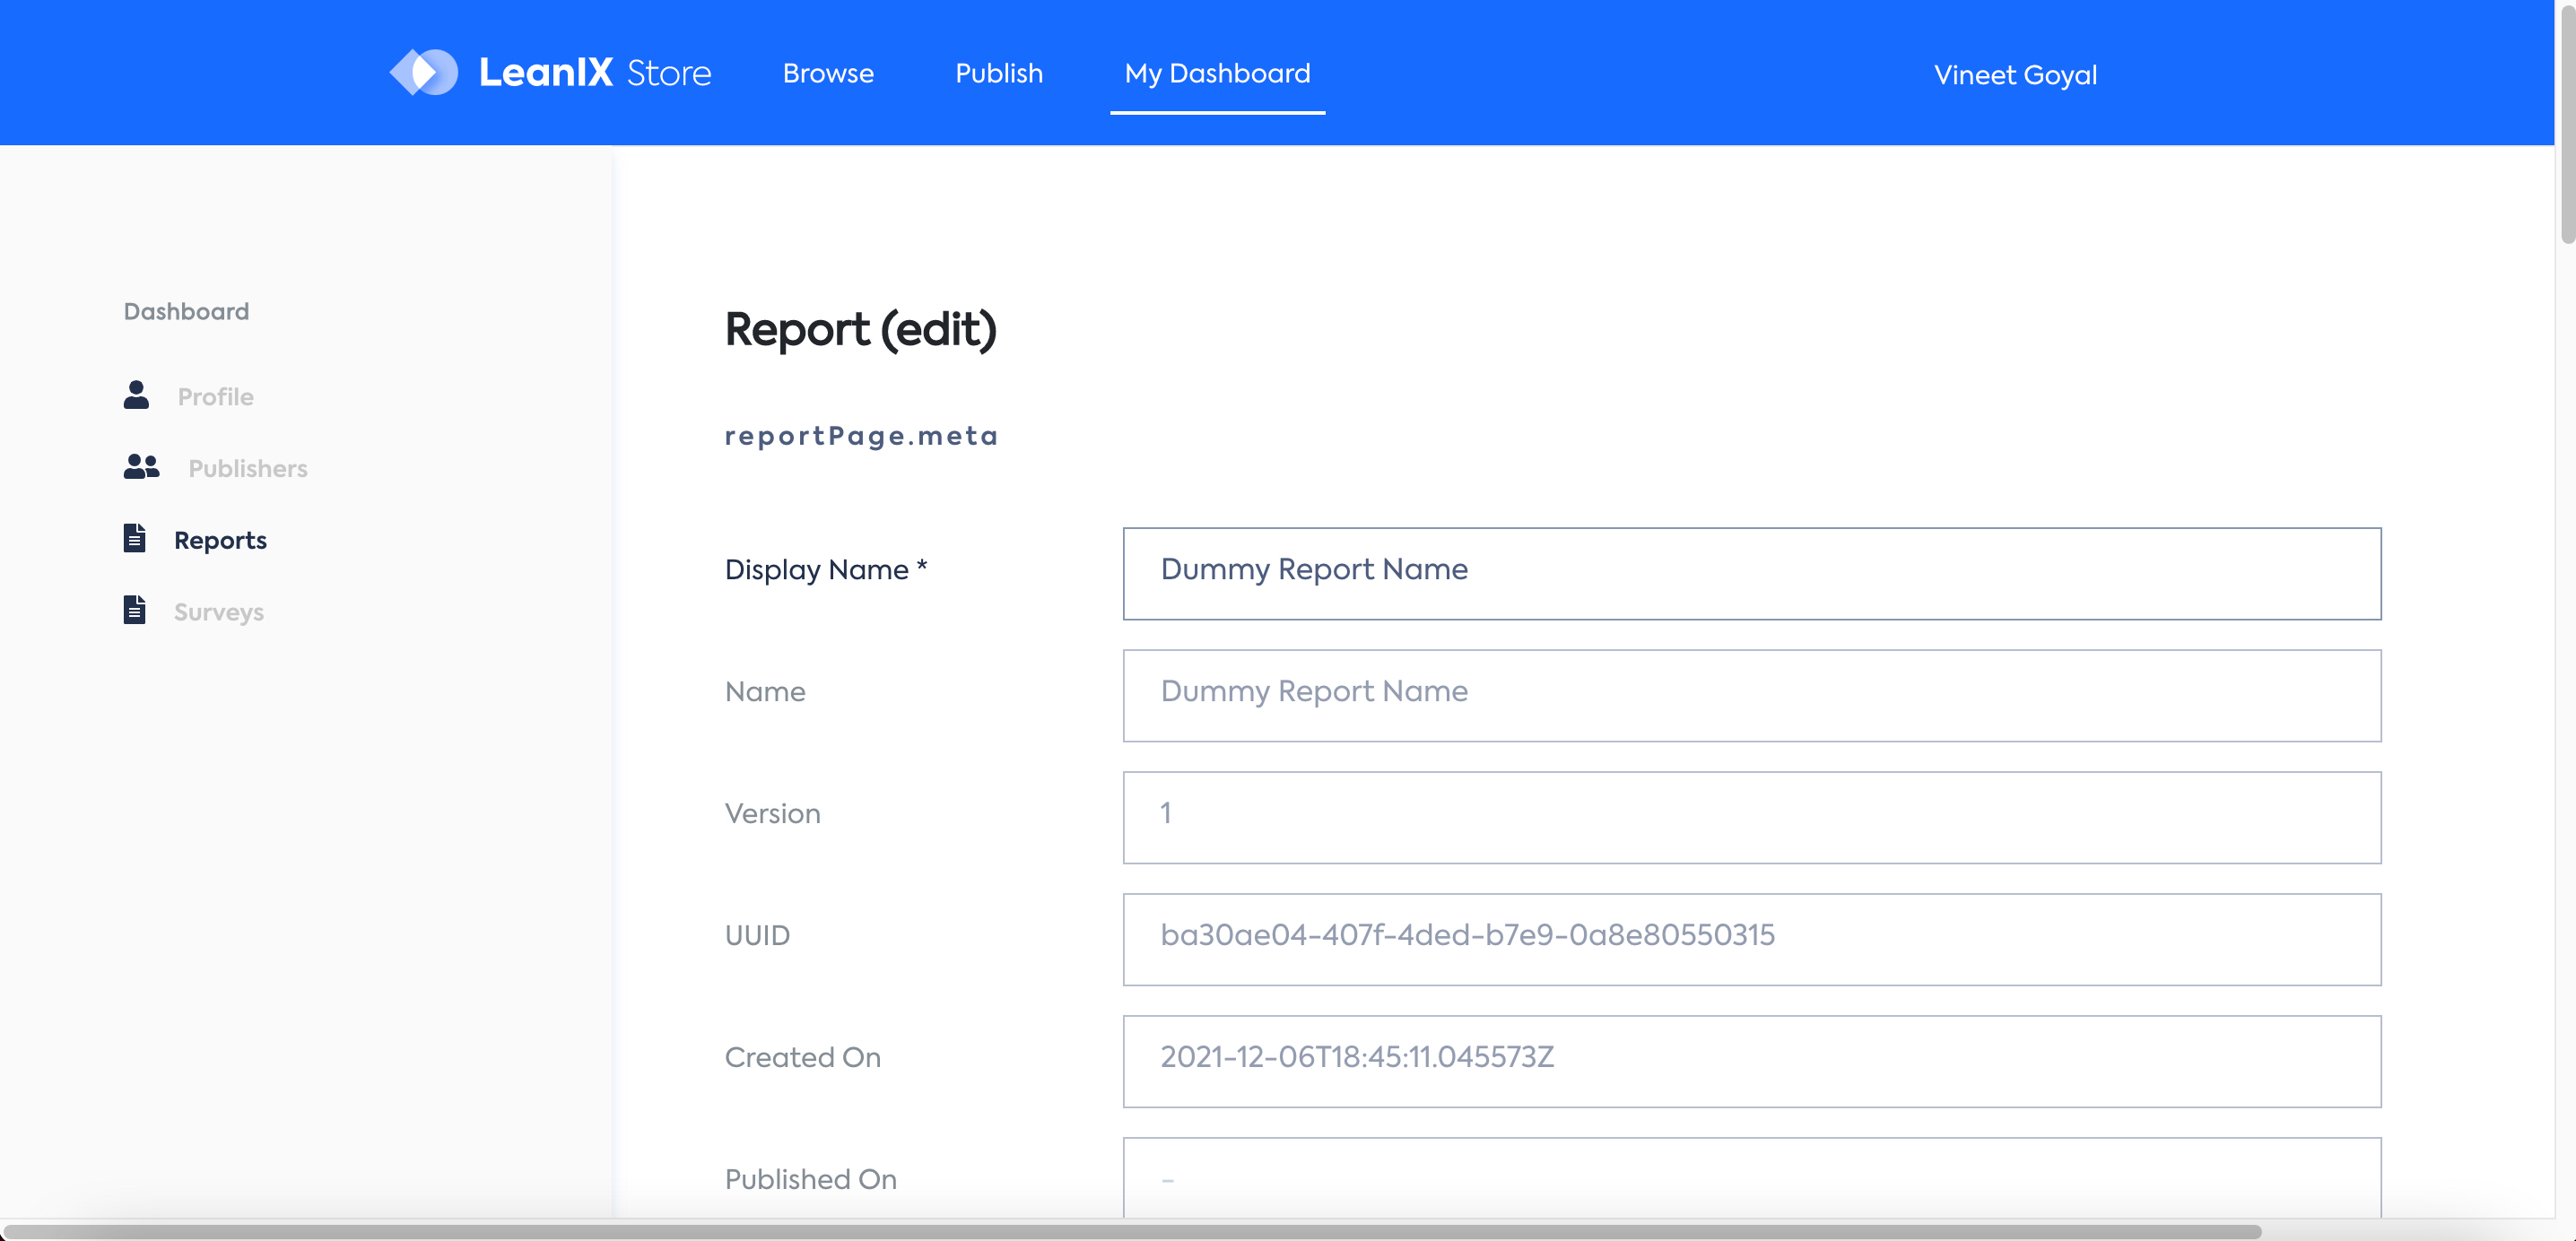
Task: Click the Publishers group icon
Action: (x=141, y=467)
